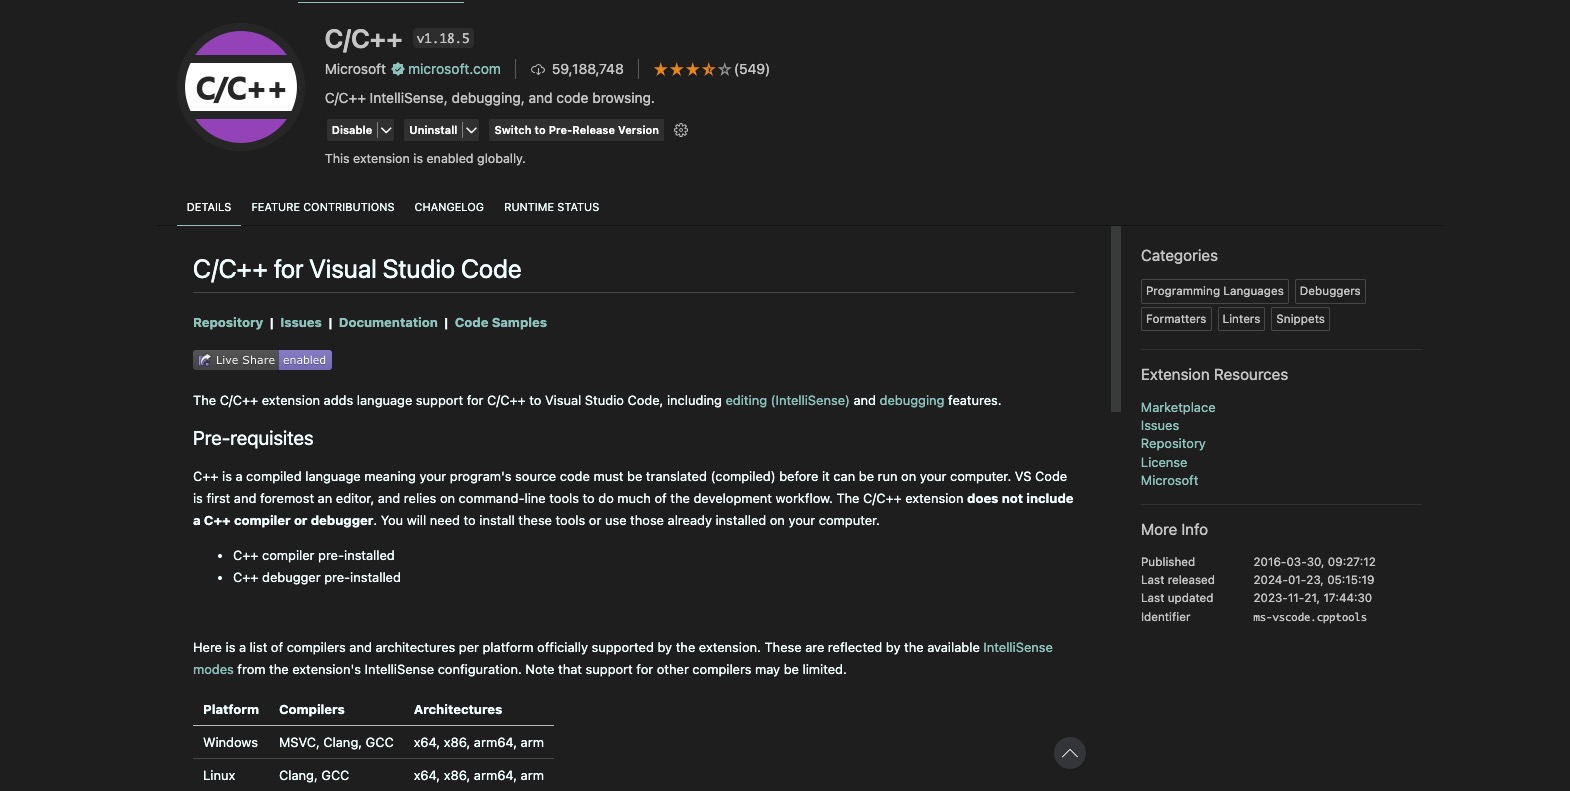1570x791 pixels.
Task: Click the C/C++ extension logo icon
Action: (241, 88)
